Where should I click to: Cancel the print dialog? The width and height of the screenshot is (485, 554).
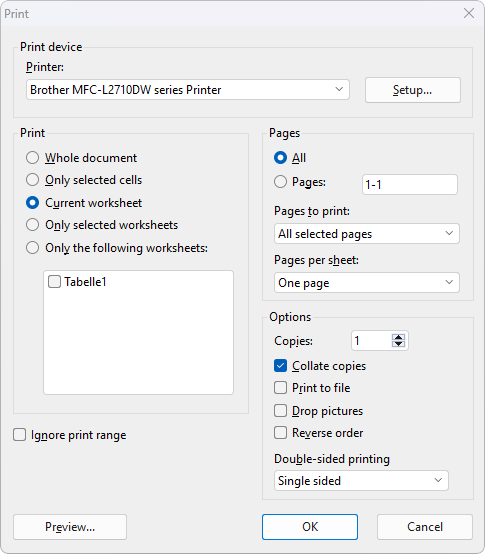coord(425,527)
